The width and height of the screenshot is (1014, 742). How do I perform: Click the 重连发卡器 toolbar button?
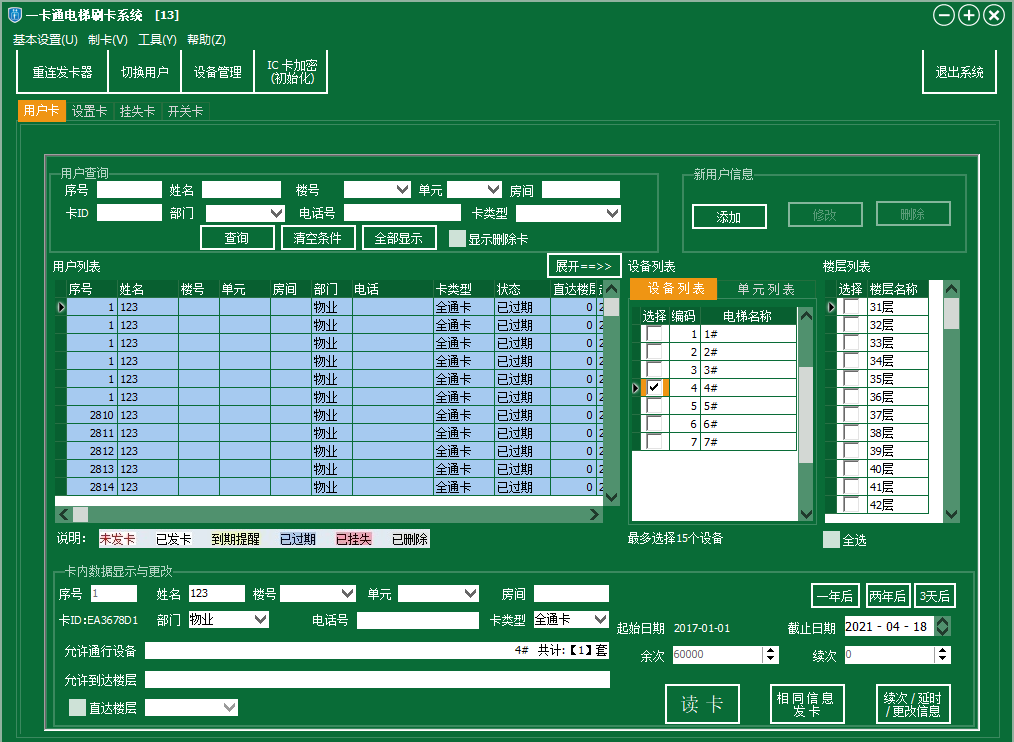[62, 72]
